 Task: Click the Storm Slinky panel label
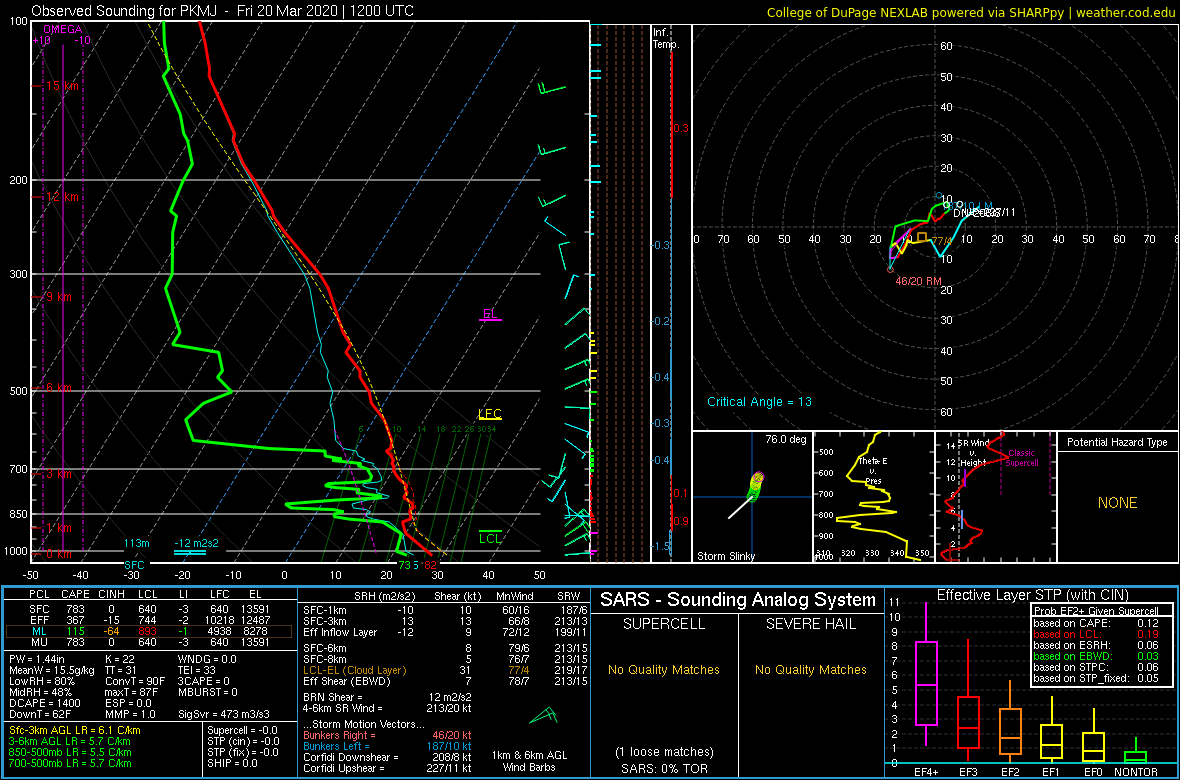tap(725, 556)
